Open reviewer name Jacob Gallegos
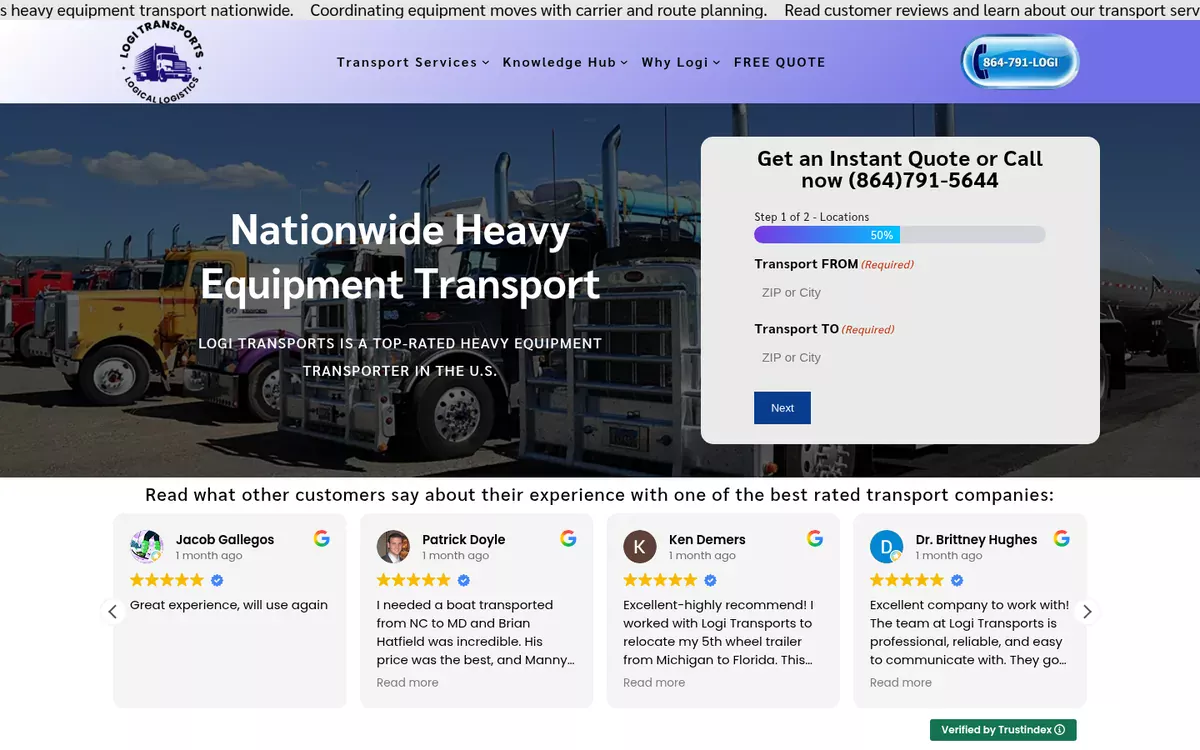 tap(225, 539)
